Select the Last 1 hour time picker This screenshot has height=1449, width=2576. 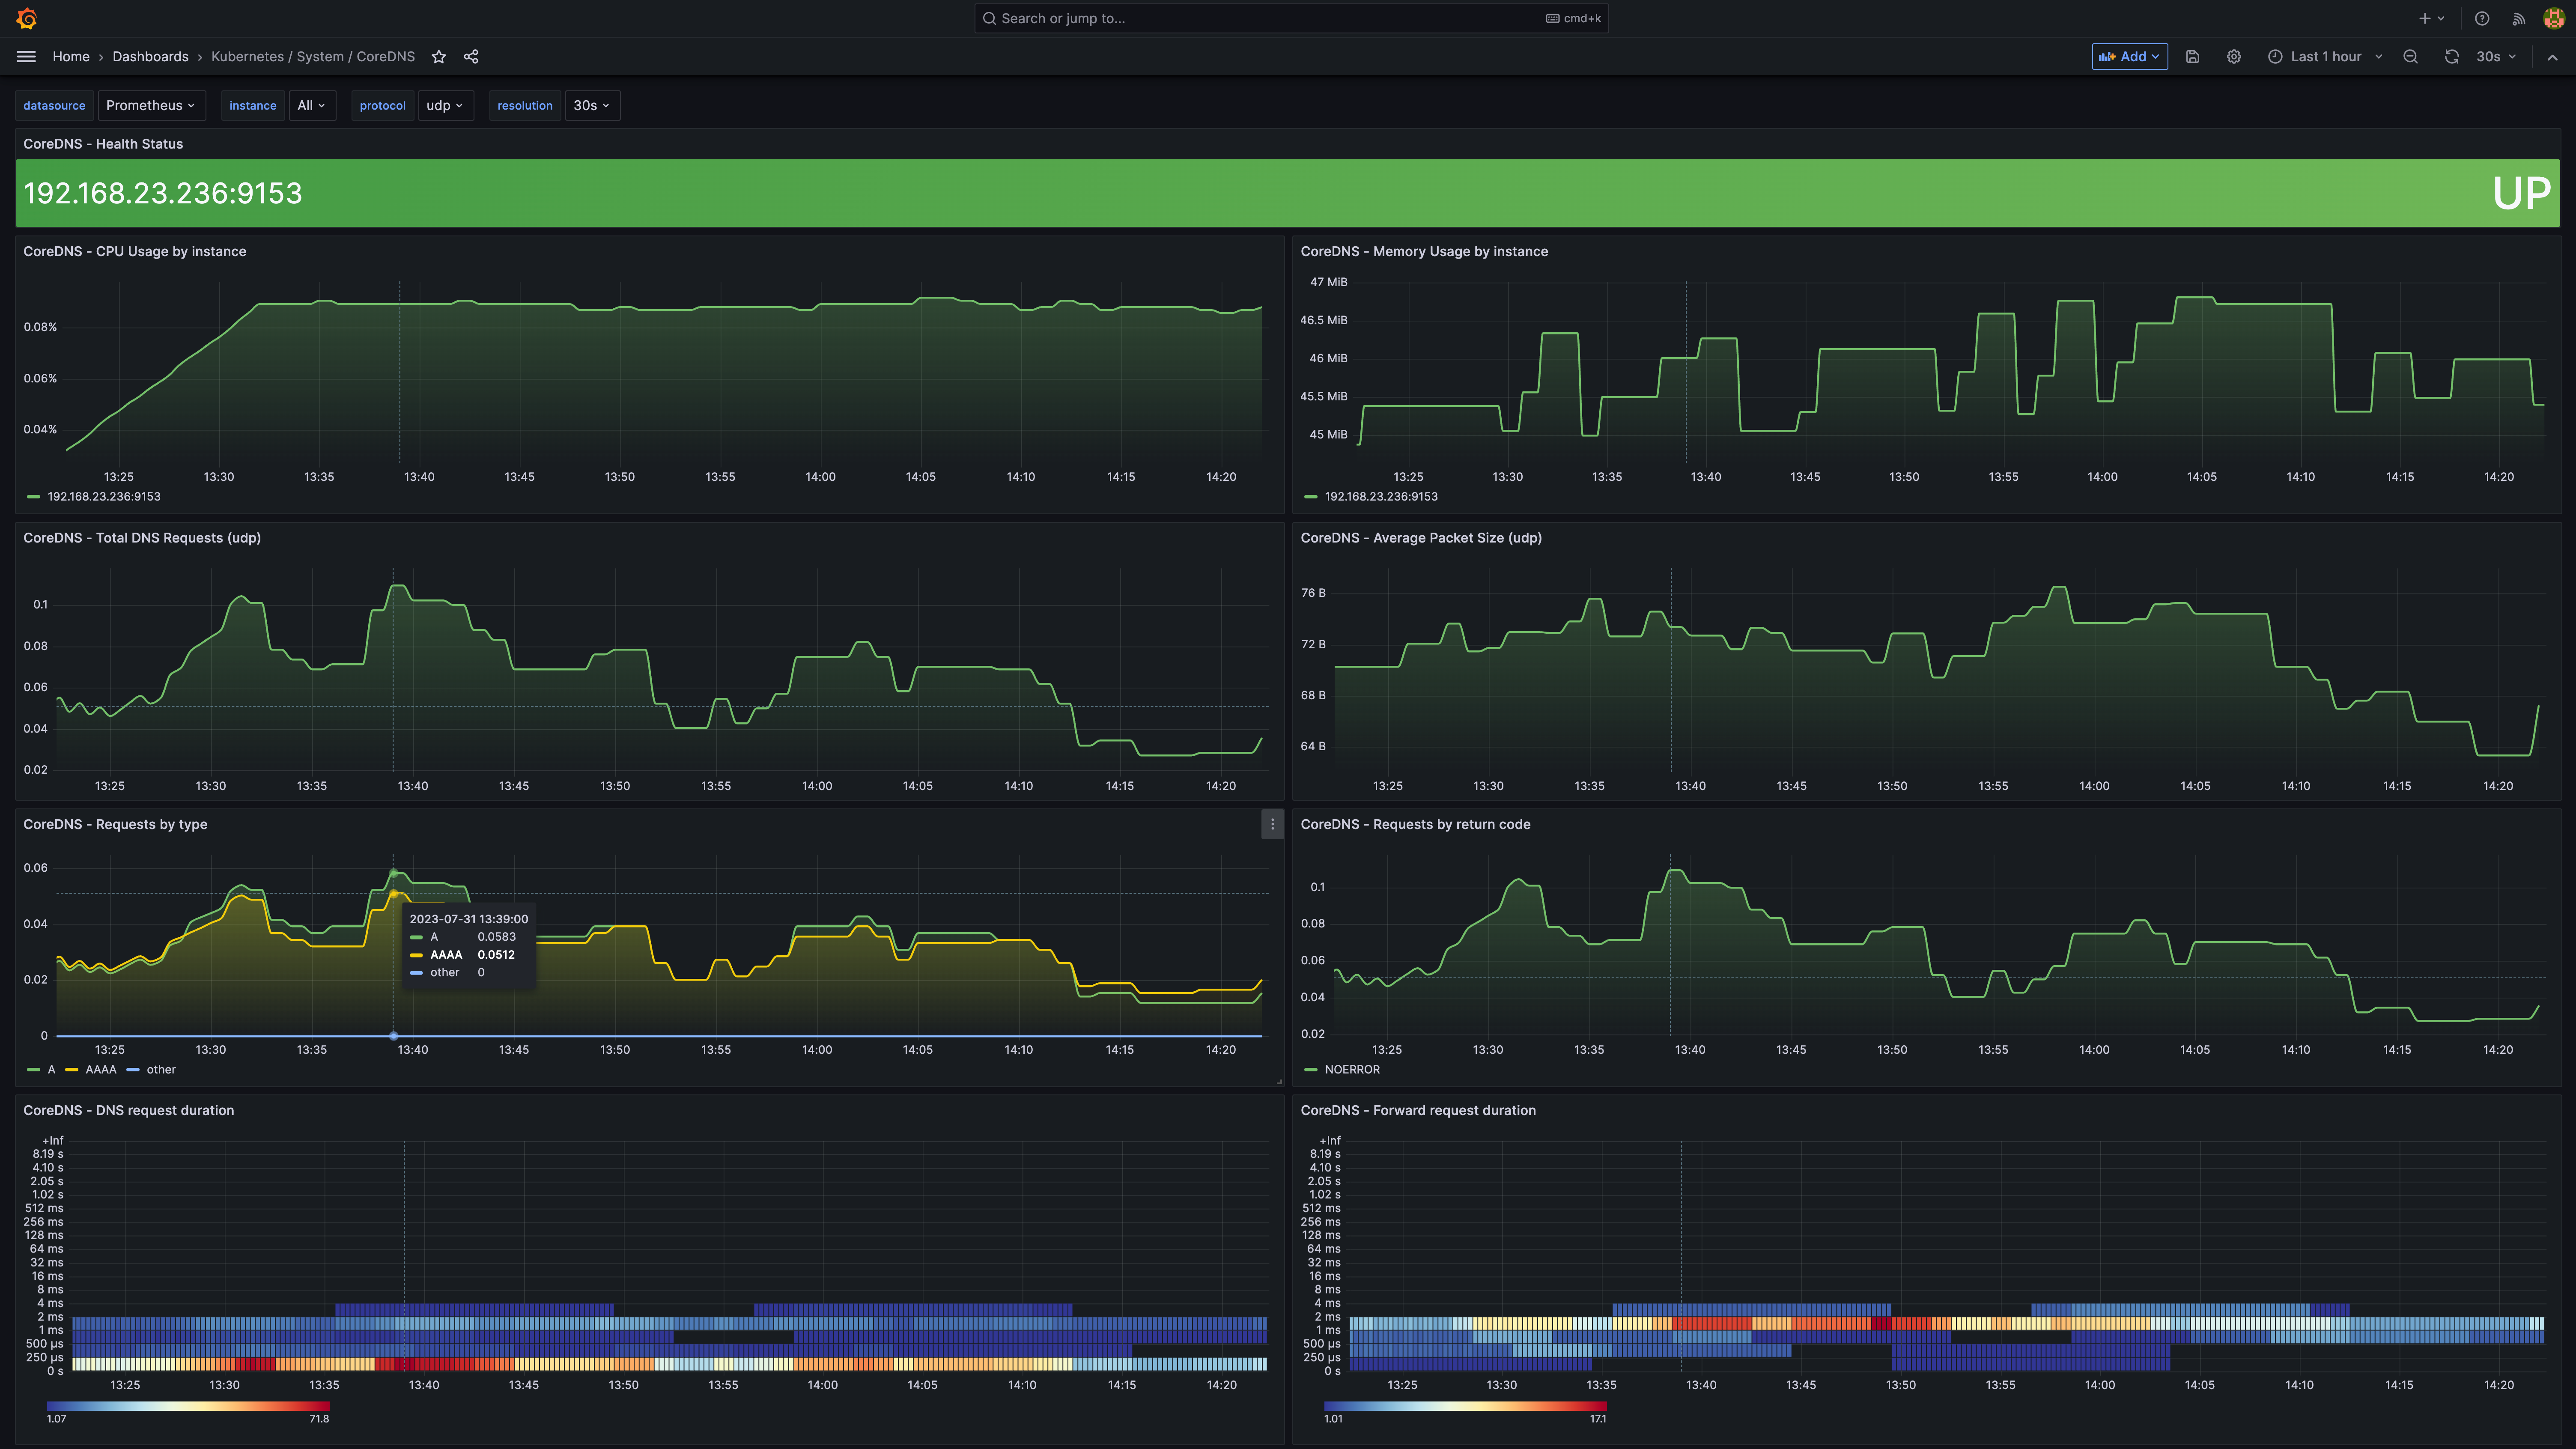coord(2325,57)
